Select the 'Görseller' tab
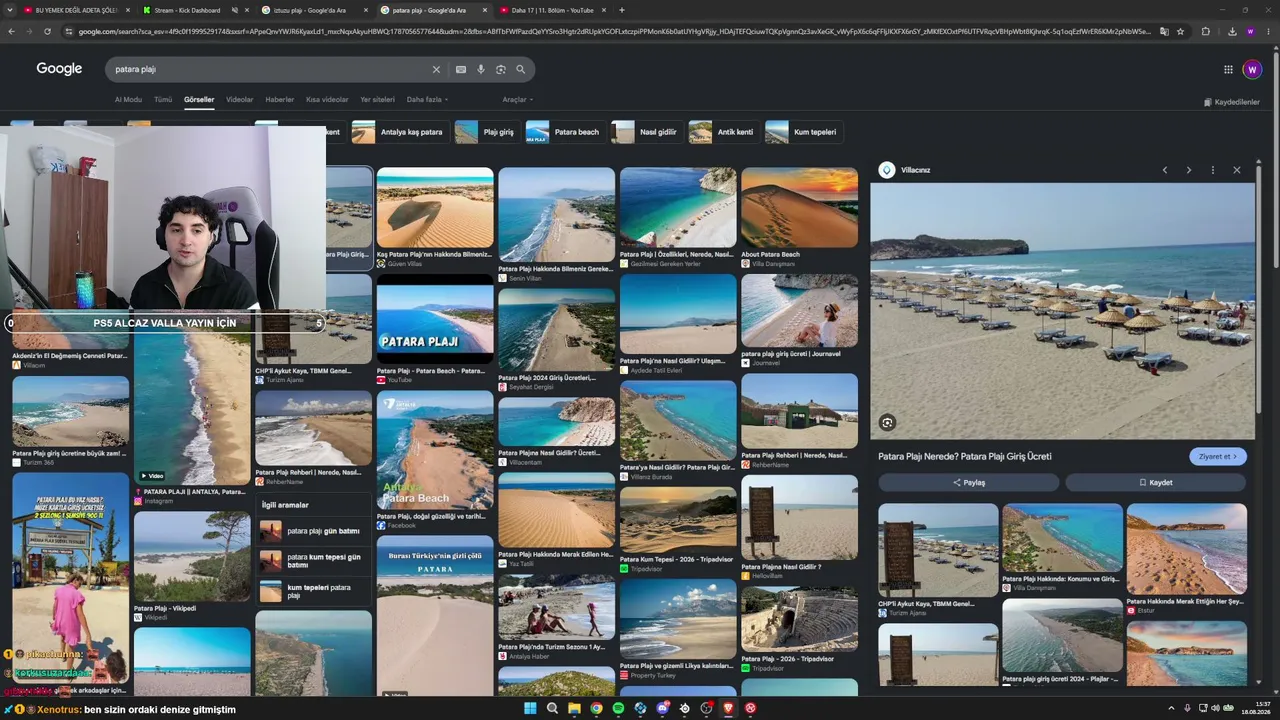 coord(199,100)
